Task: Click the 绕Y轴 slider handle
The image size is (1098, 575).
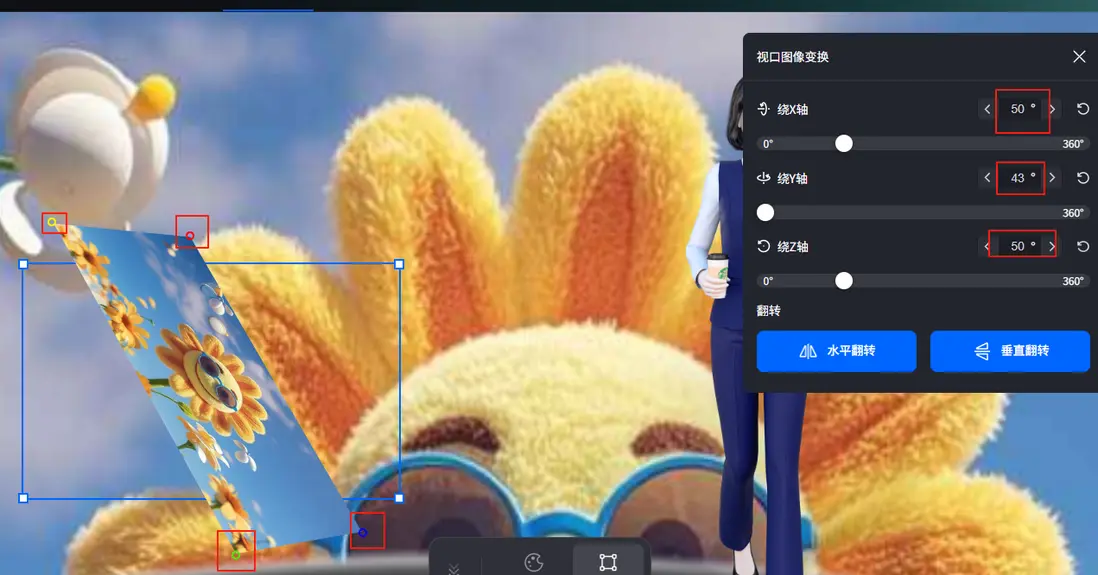Action: [765, 212]
